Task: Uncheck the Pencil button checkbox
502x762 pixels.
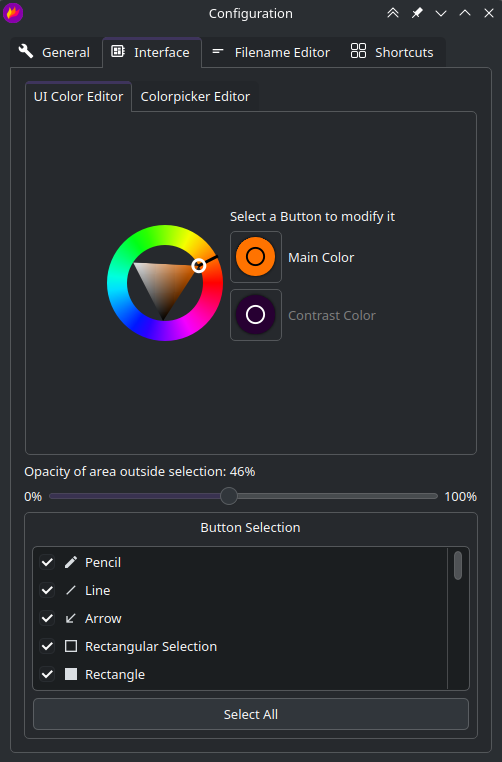Action: point(47,562)
